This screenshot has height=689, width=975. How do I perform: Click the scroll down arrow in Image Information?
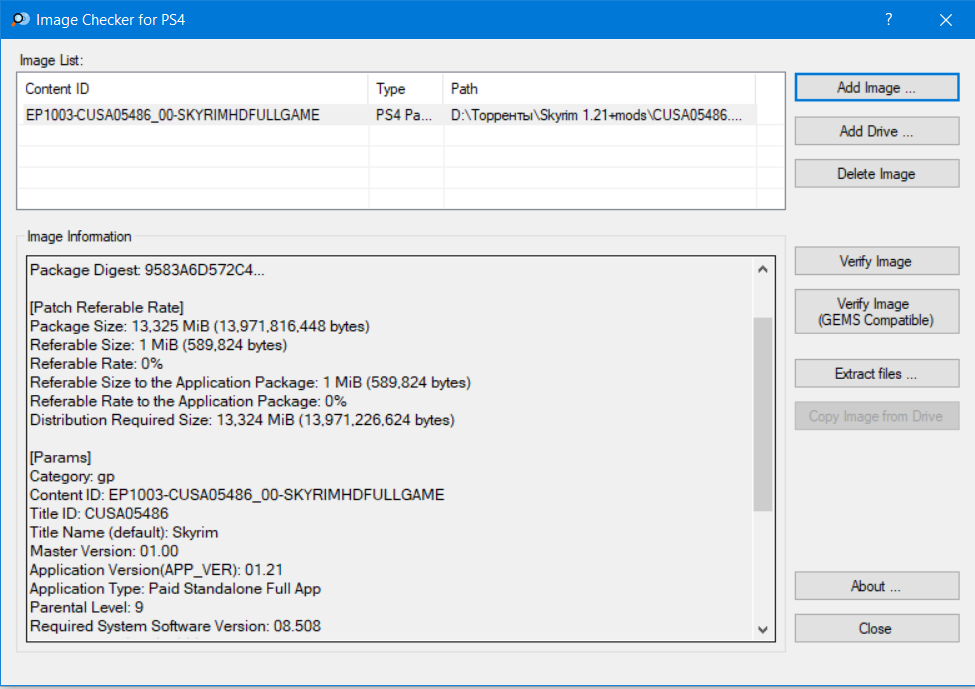(763, 629)
